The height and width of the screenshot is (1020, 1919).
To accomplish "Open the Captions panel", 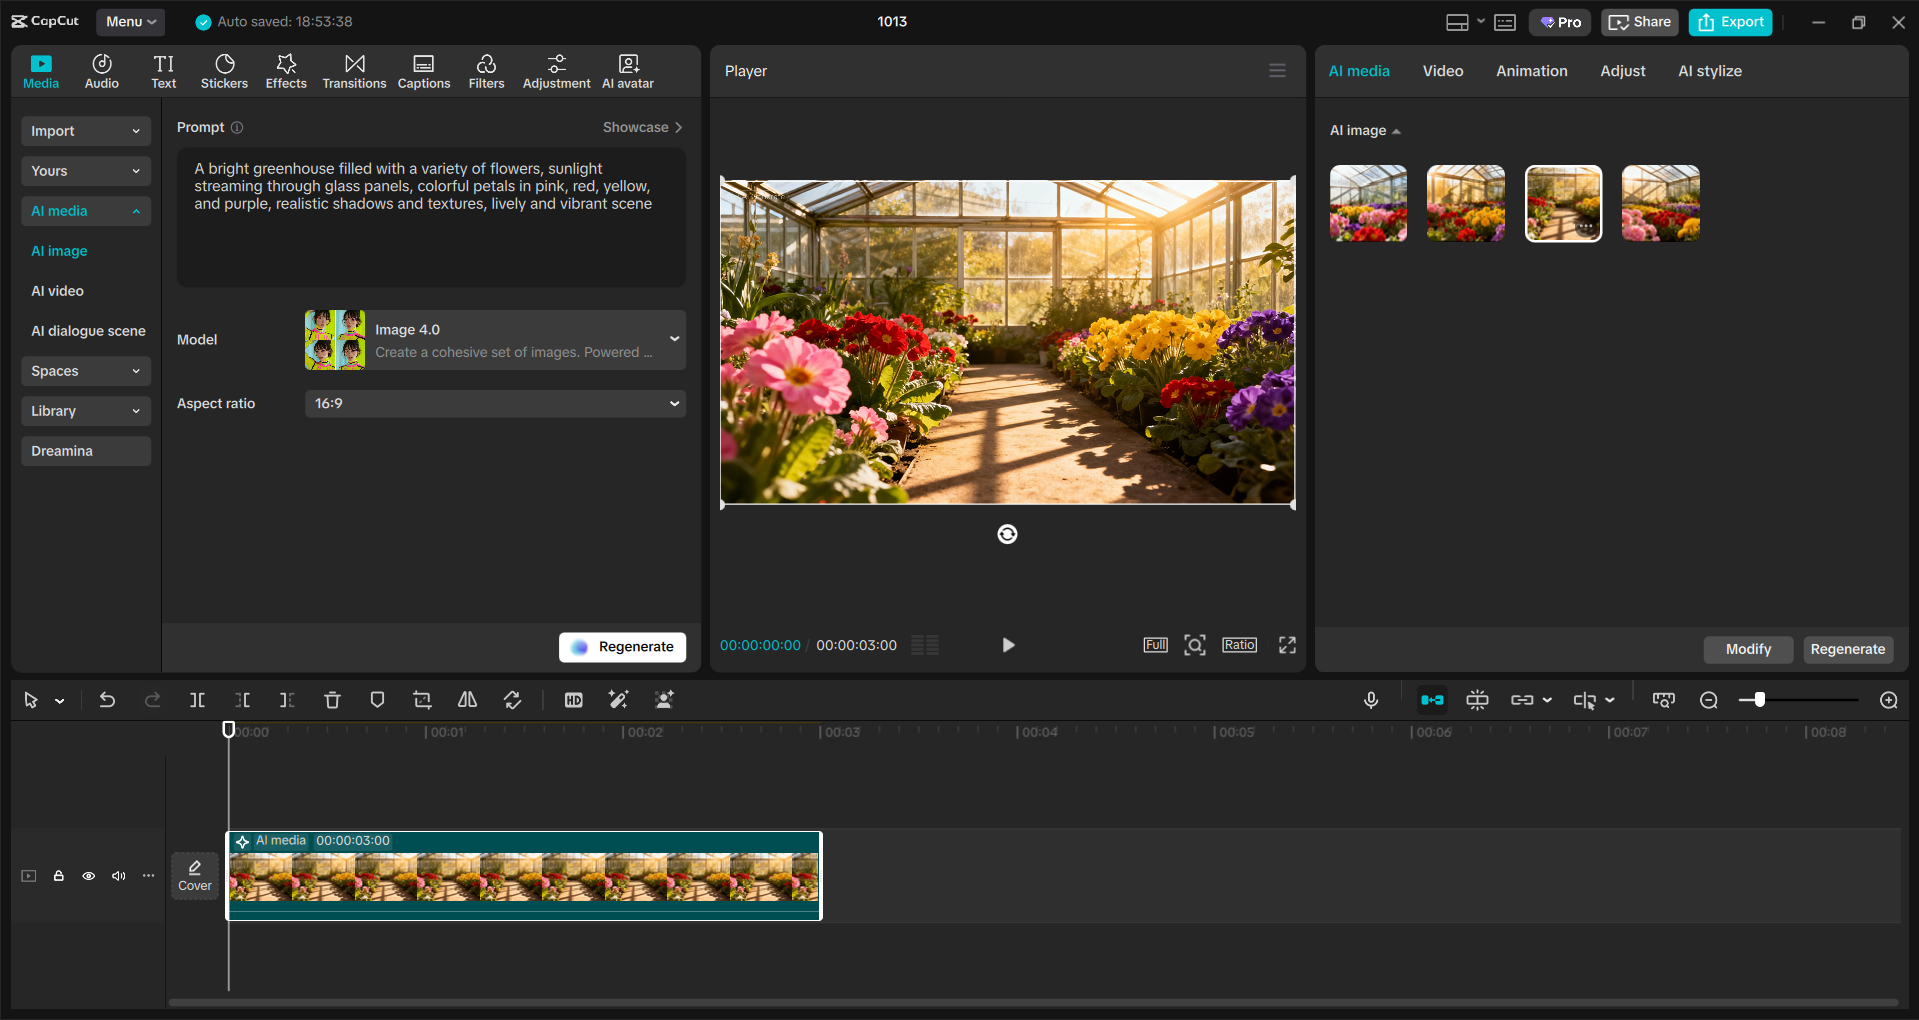I will [423, 70].
